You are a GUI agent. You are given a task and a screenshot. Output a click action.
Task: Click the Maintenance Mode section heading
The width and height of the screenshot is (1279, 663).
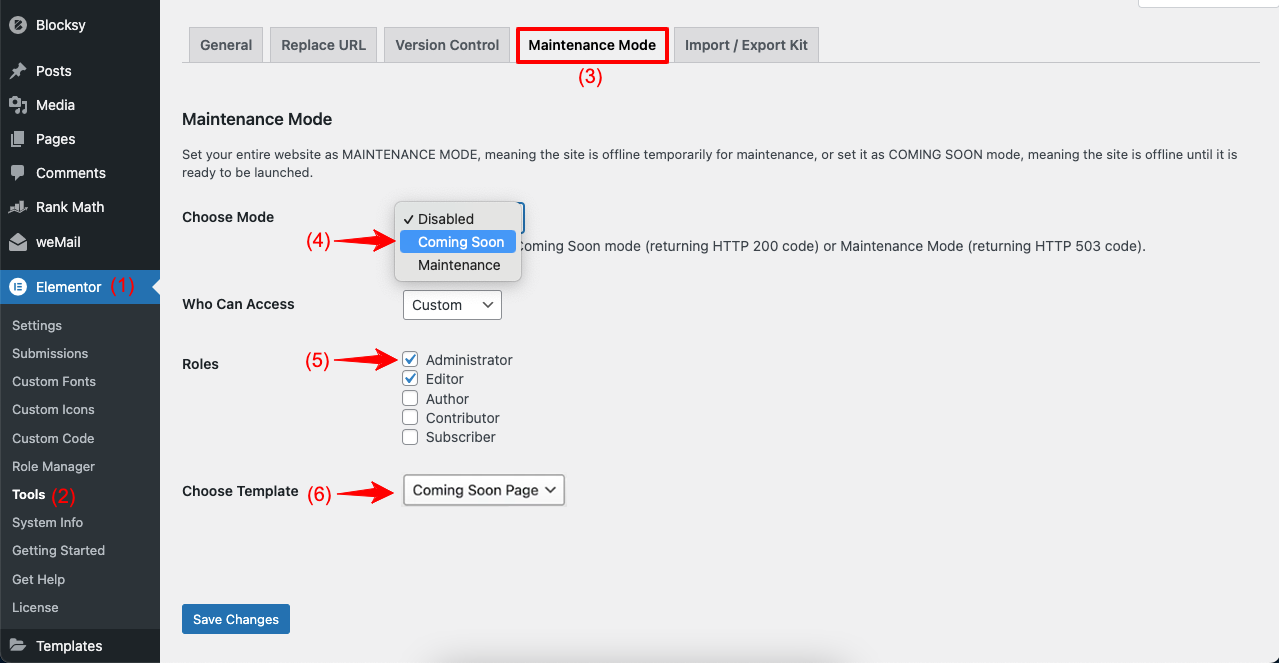(257, 119)
